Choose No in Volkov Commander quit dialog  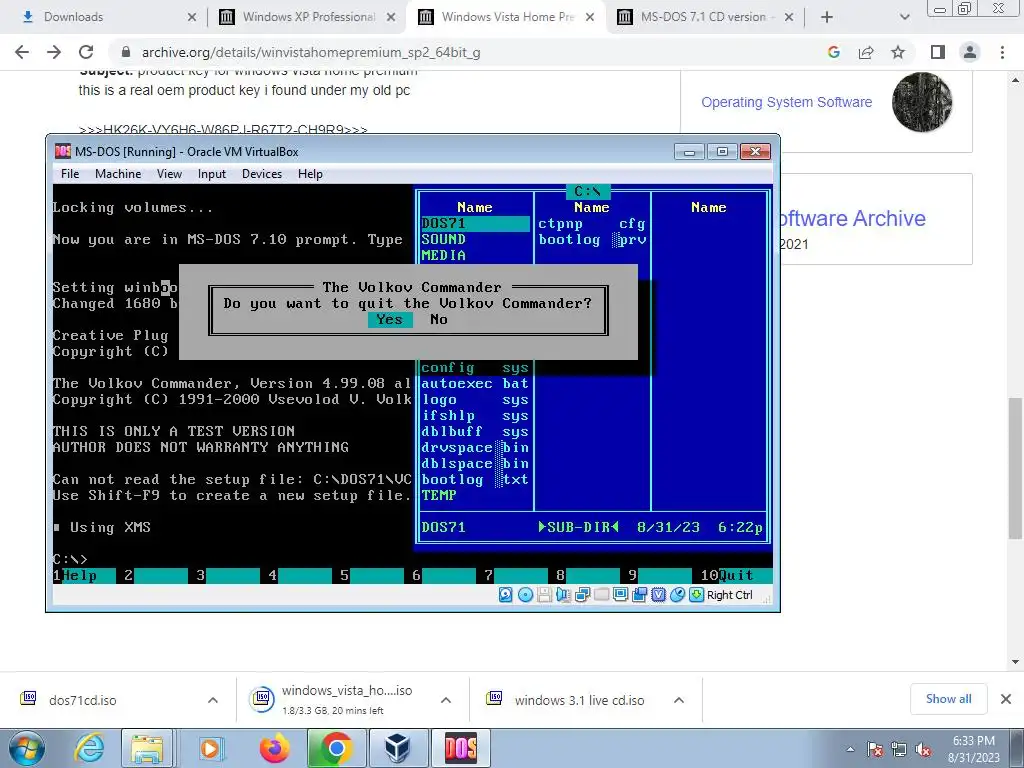[439, 319]
